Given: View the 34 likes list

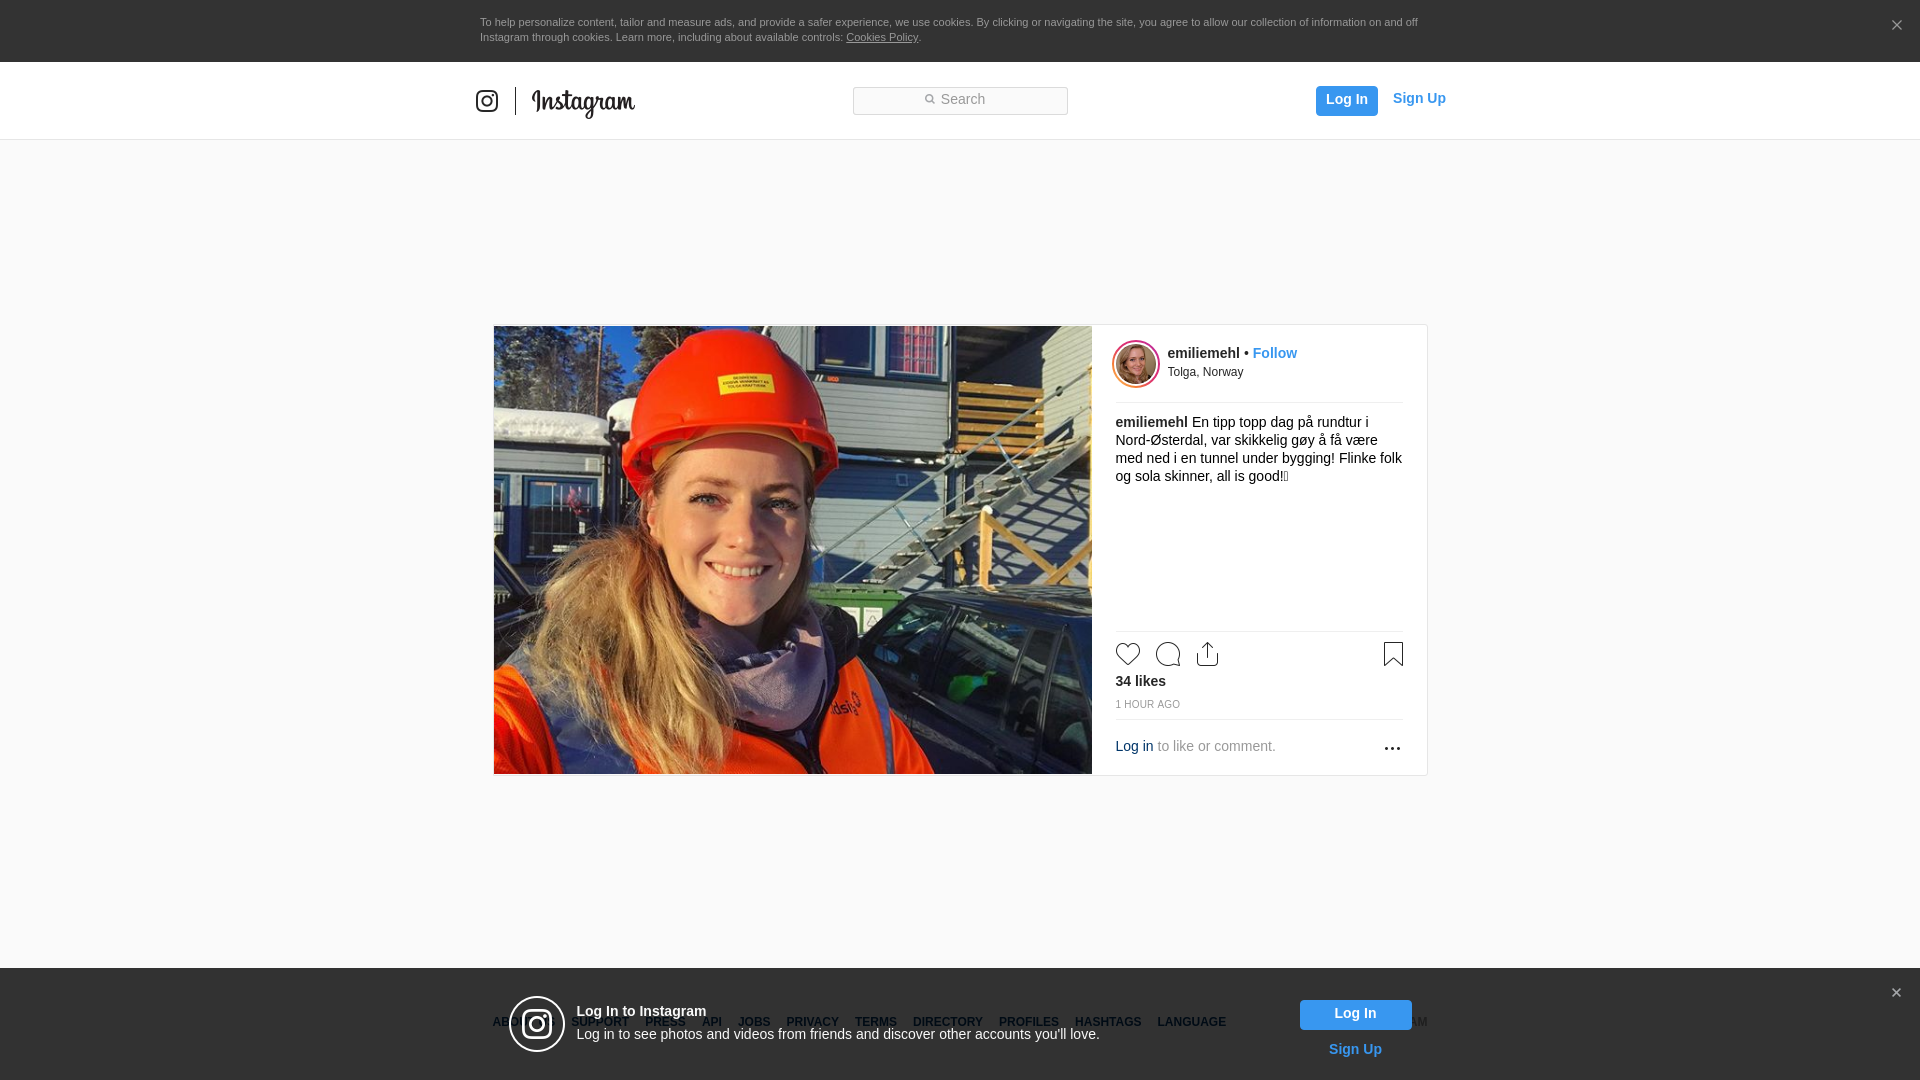Looking at the screenshot, I should 1140,681.
